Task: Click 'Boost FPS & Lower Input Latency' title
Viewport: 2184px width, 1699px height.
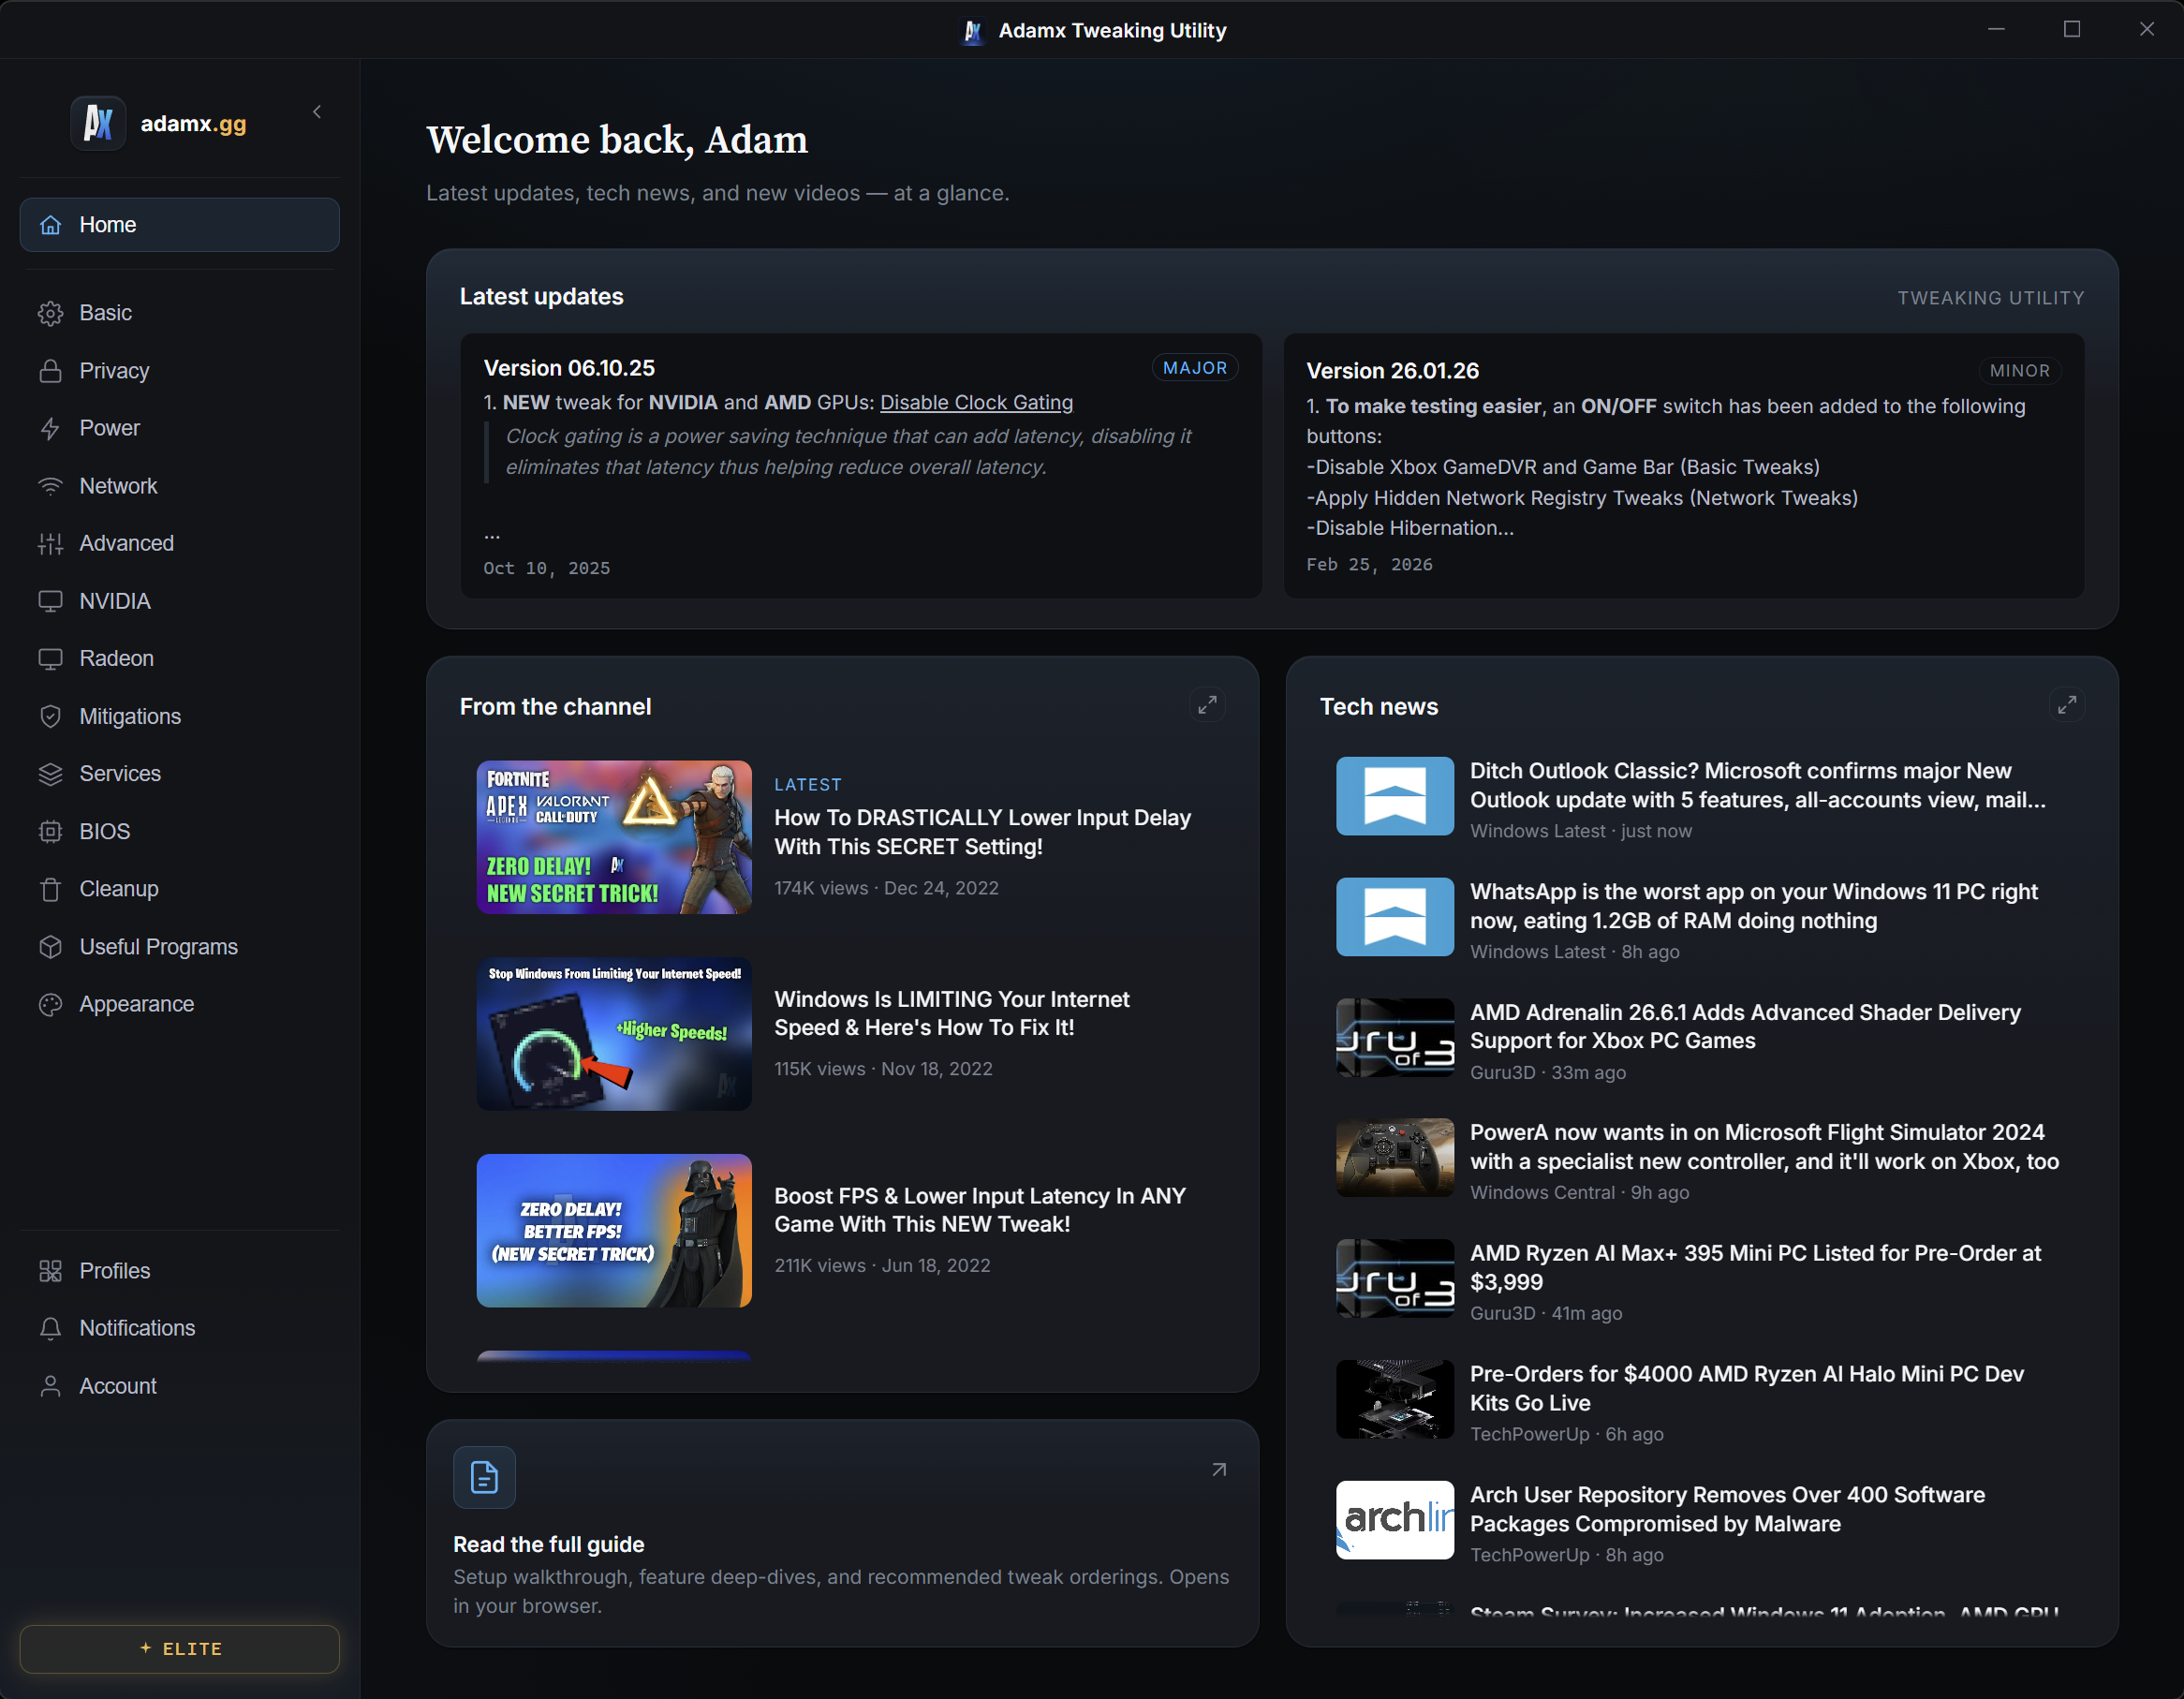Action: point(980,1210)
